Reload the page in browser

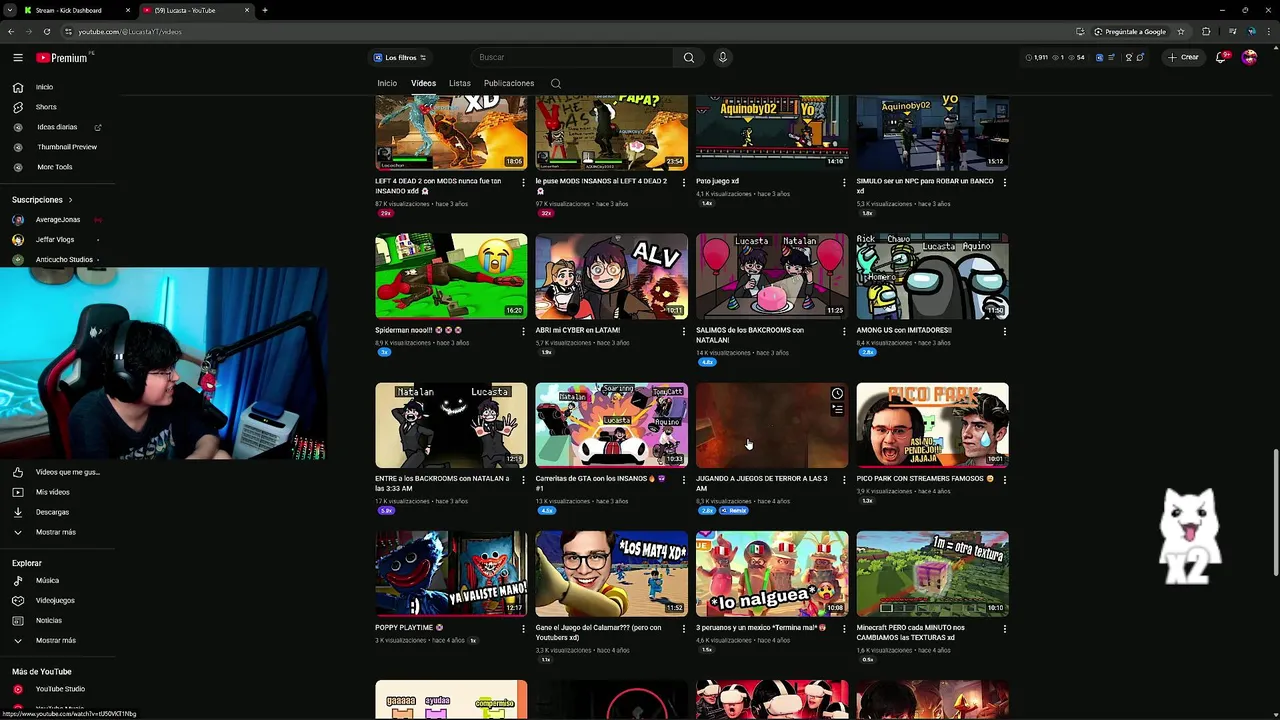[46, 31]
